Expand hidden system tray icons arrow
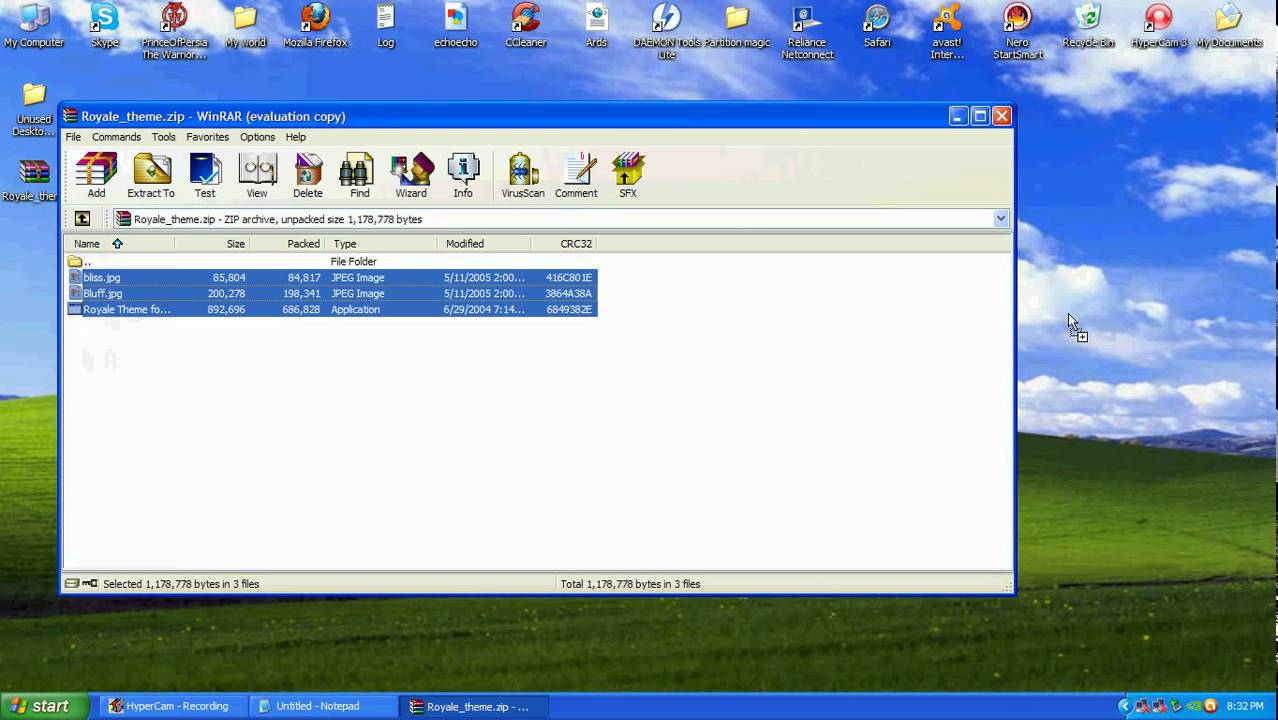Image resolution: width=1278 pixels, height=720 pixels. 1124,706
